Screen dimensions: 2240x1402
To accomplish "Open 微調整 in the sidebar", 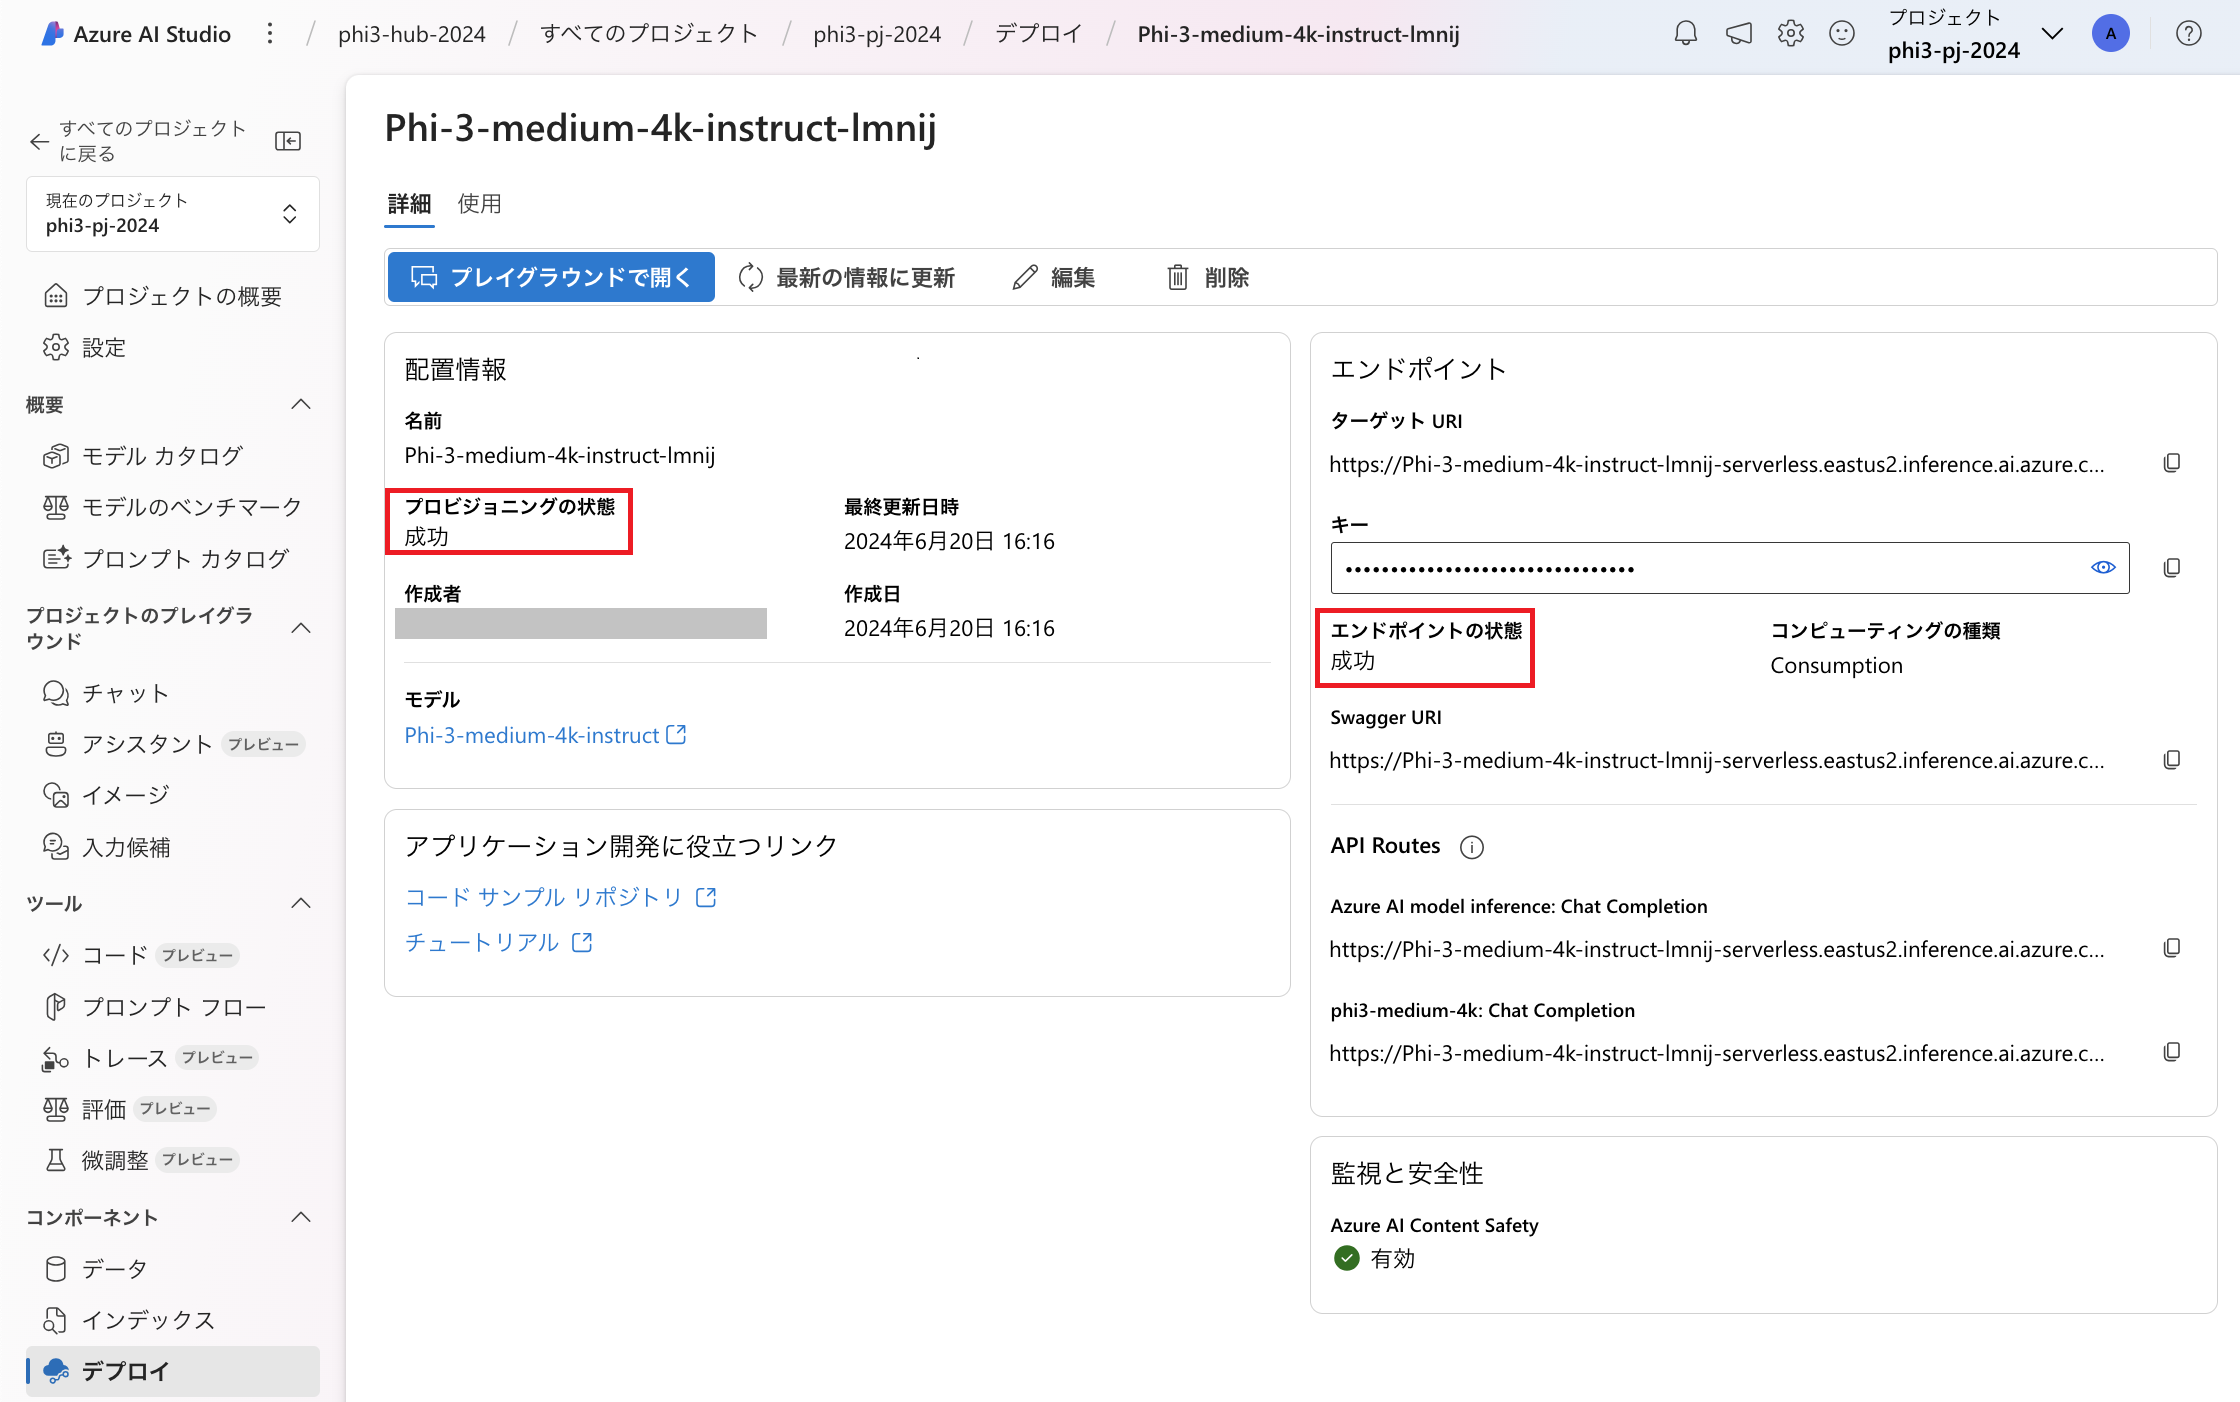I will coord(173,1160).
